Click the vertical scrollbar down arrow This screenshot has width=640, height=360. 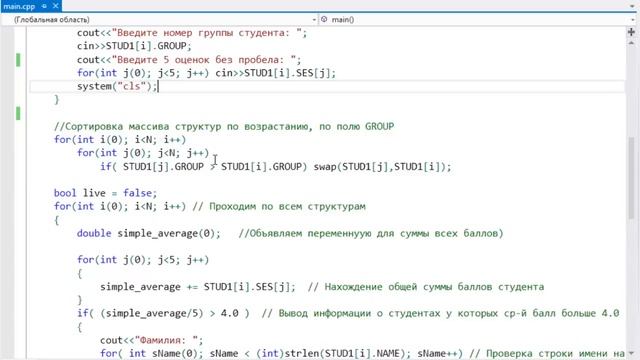(x=631, y=353)
